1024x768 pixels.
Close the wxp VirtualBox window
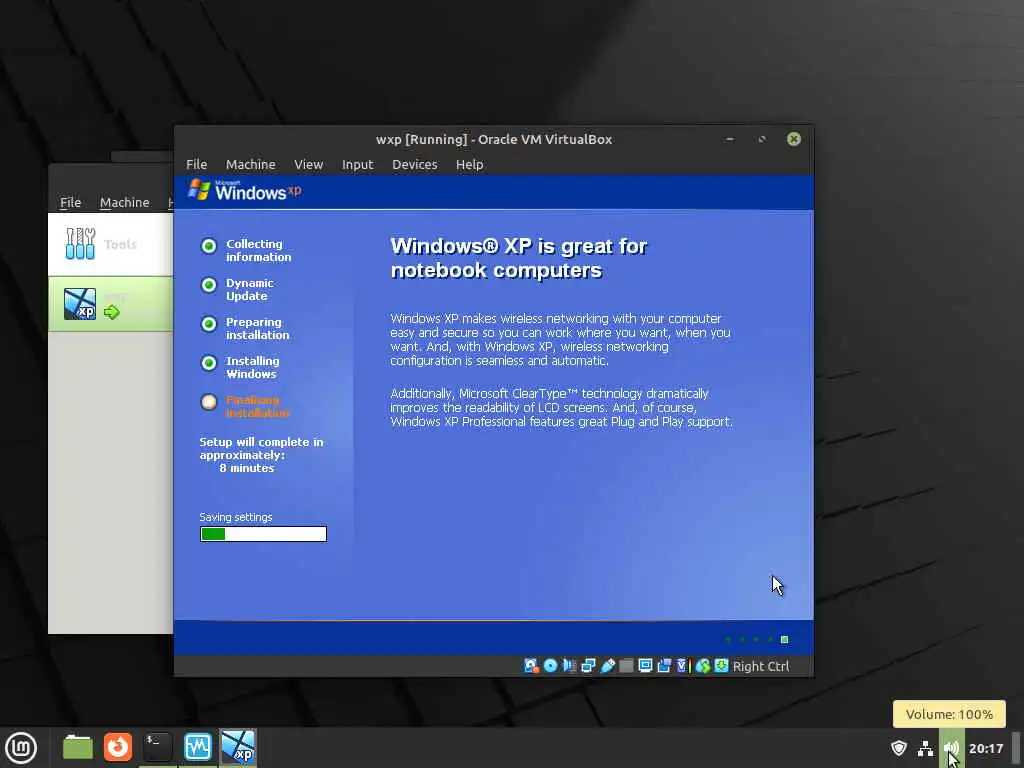(x=793, y=139)
